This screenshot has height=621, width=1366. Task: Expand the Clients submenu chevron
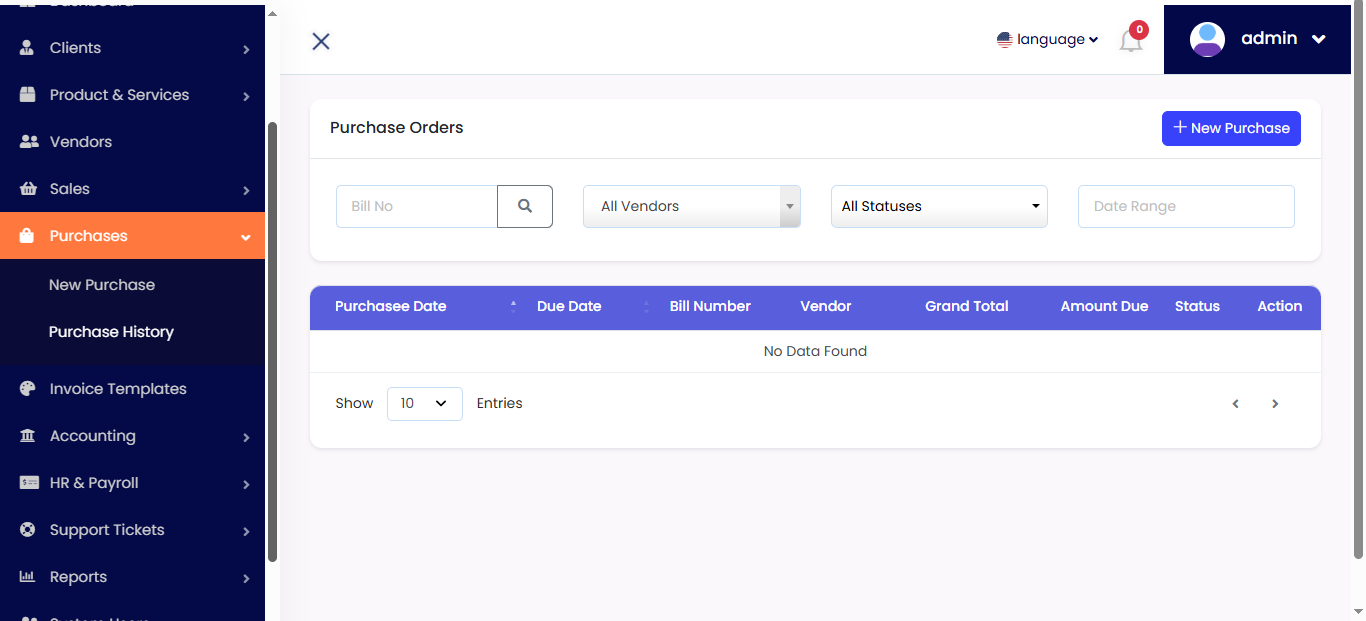tap(246, 49)
